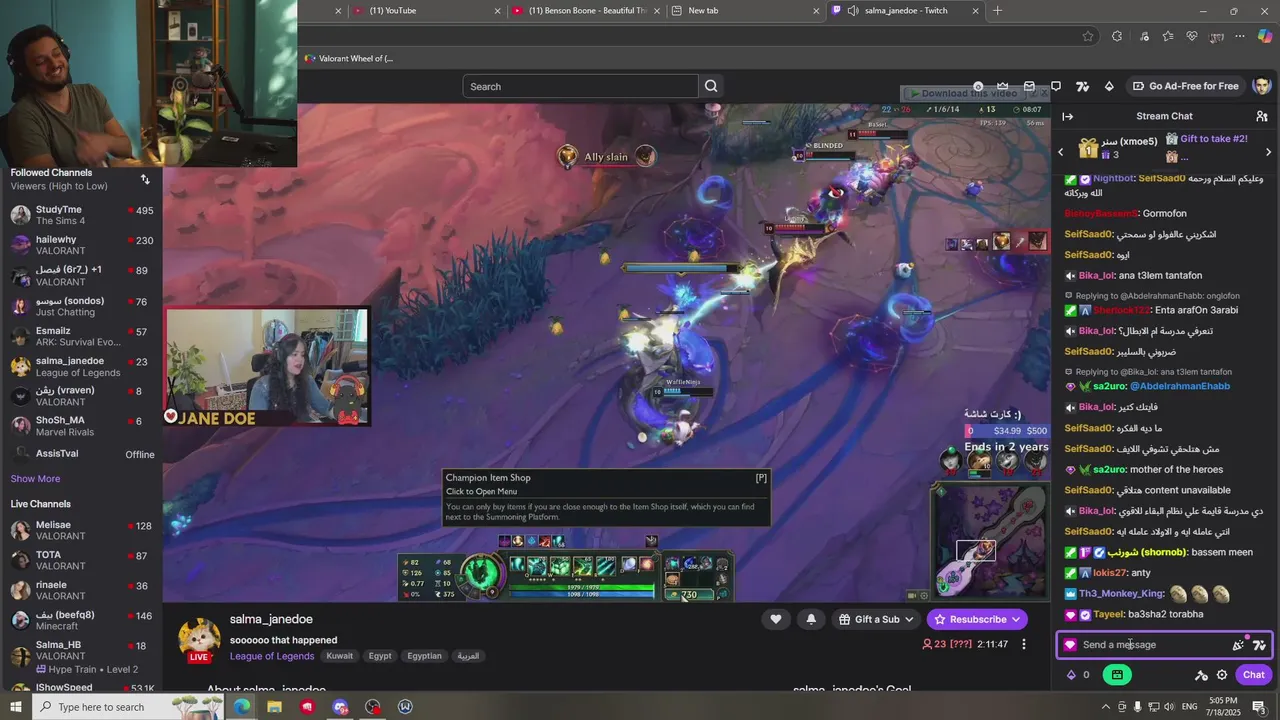Click the Get Bits diamond icon
Viewport: 1280px width, 720px height.
[x=1109, y=86]
